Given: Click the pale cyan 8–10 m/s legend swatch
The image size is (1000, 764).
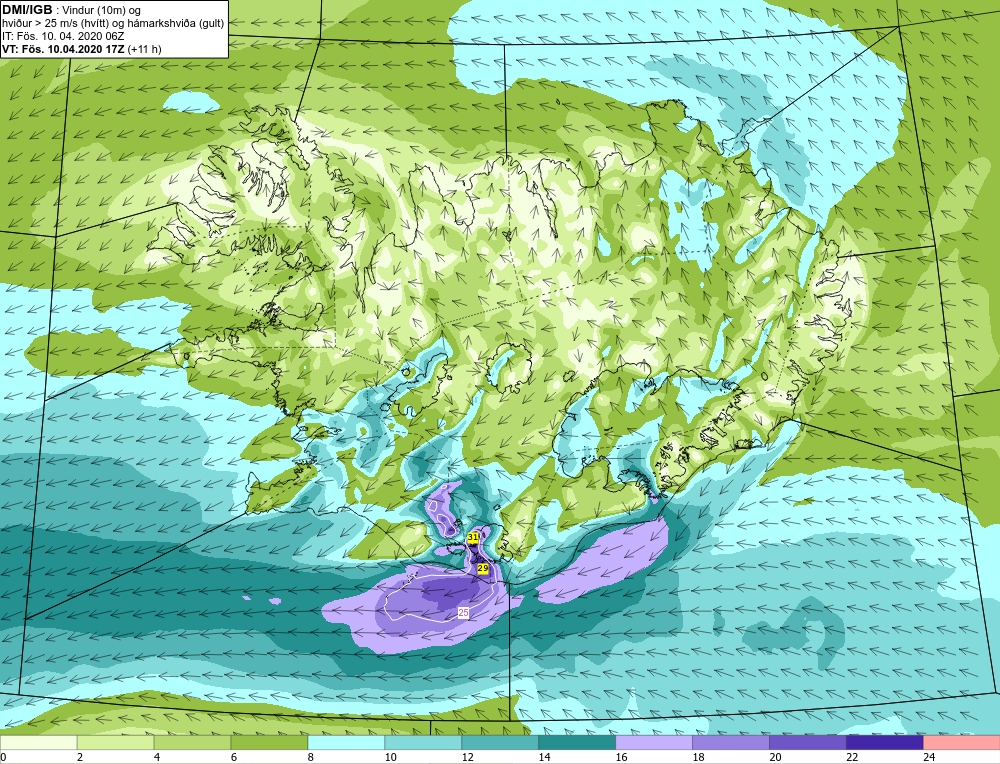Looking at the screenshot, I should point(346,742).
